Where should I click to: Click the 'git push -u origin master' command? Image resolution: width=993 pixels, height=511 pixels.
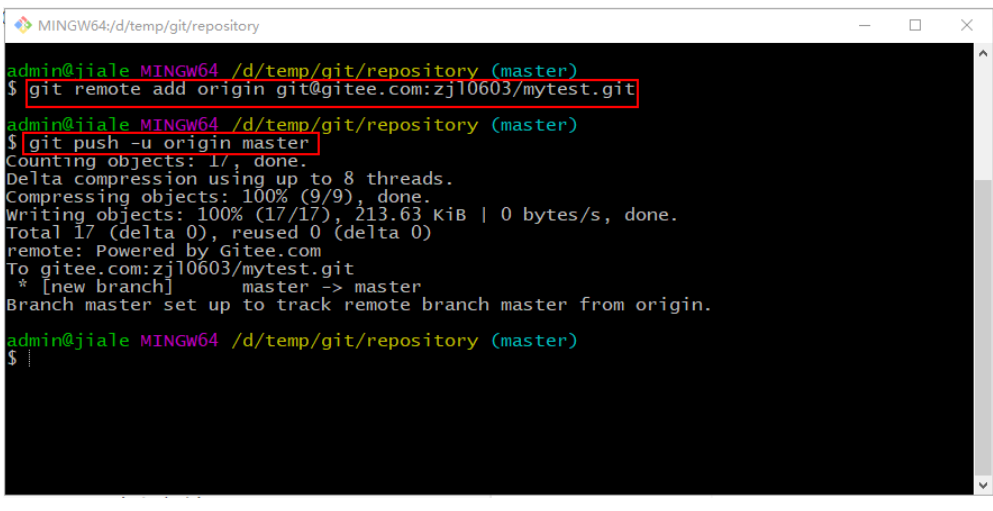(x=171, y=143)
